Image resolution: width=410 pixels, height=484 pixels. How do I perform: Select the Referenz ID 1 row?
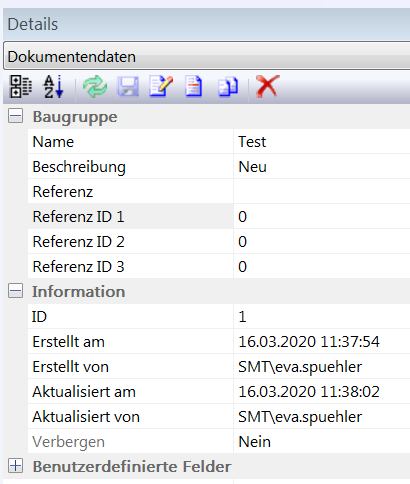pos(219,217)
